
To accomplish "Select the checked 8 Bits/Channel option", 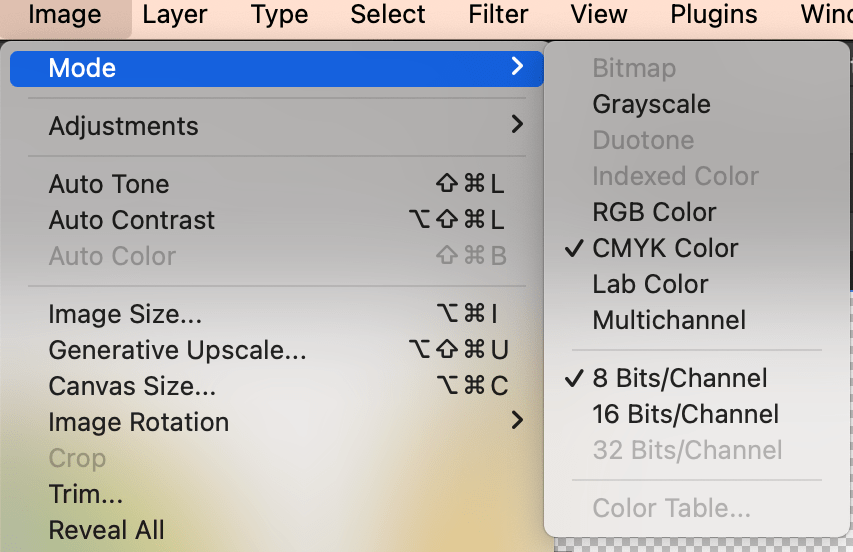I will 680,378.
